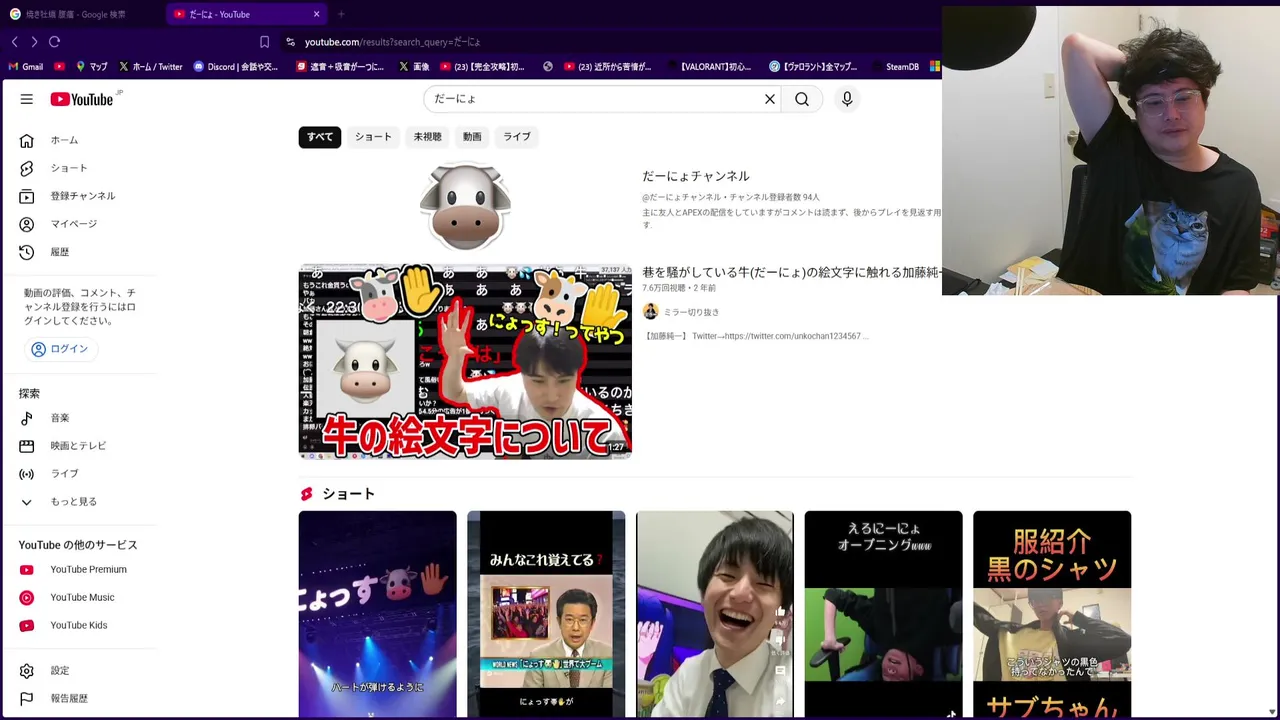Open the えろにーにょ オープニング short

point(884,614)
